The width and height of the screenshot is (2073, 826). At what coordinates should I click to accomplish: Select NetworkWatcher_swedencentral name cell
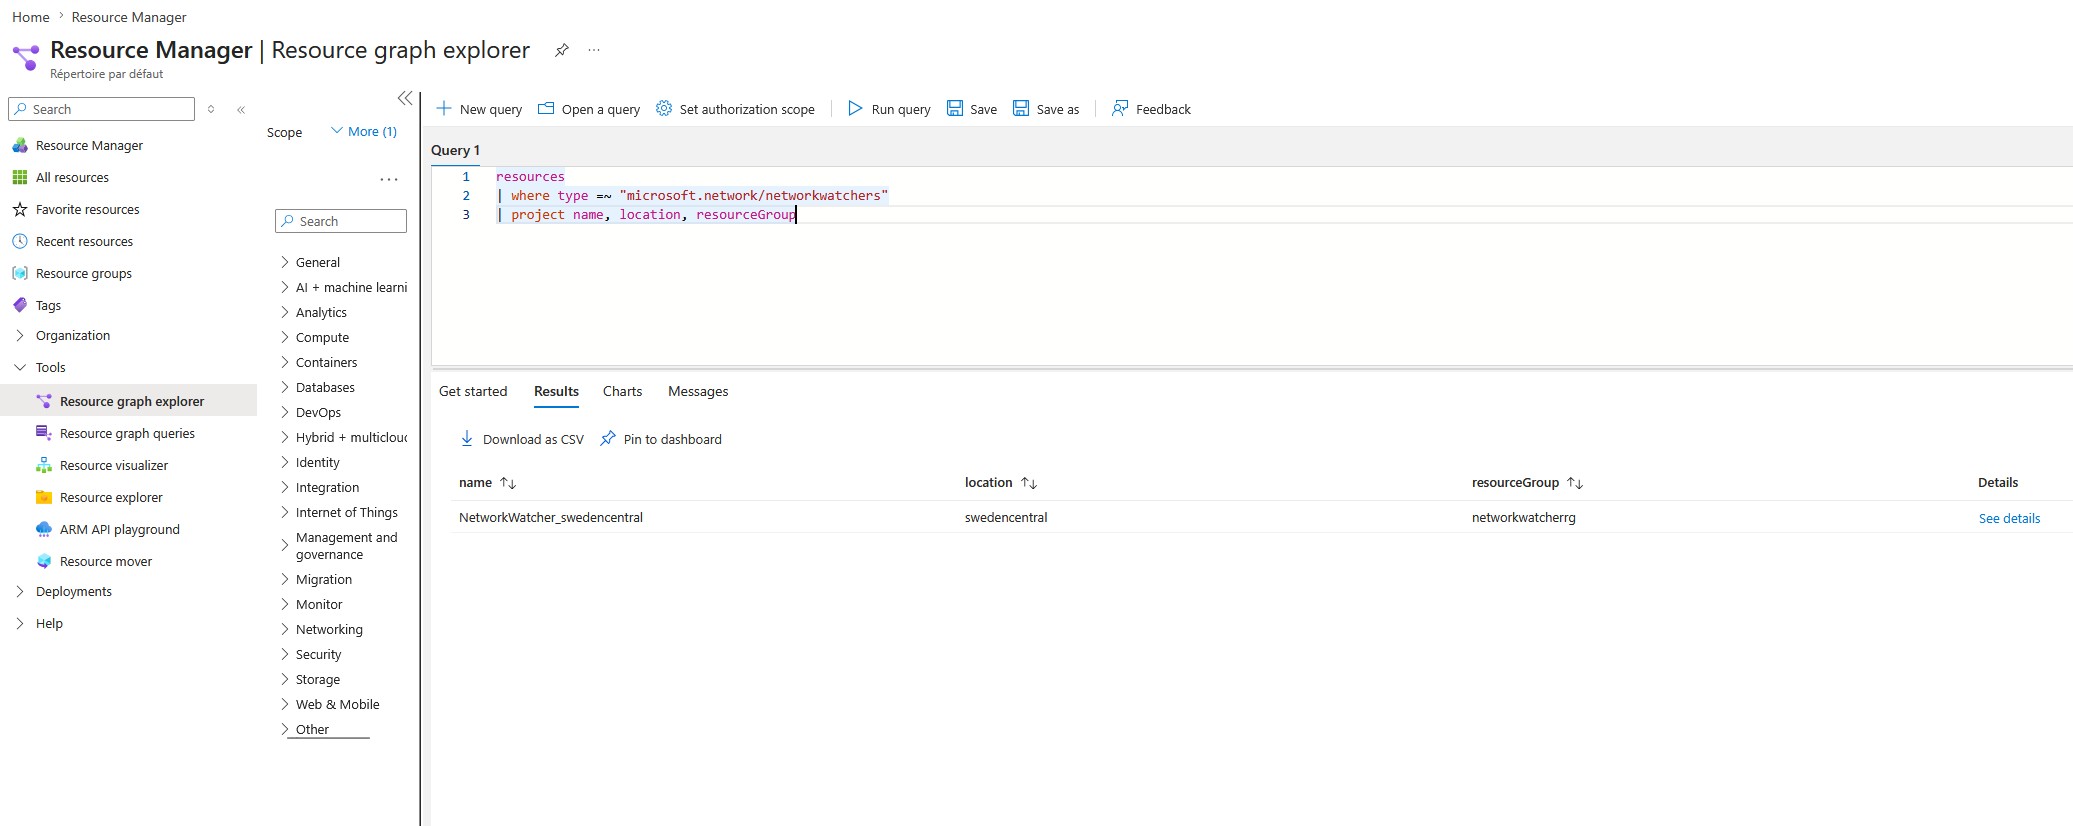(551, 517)
